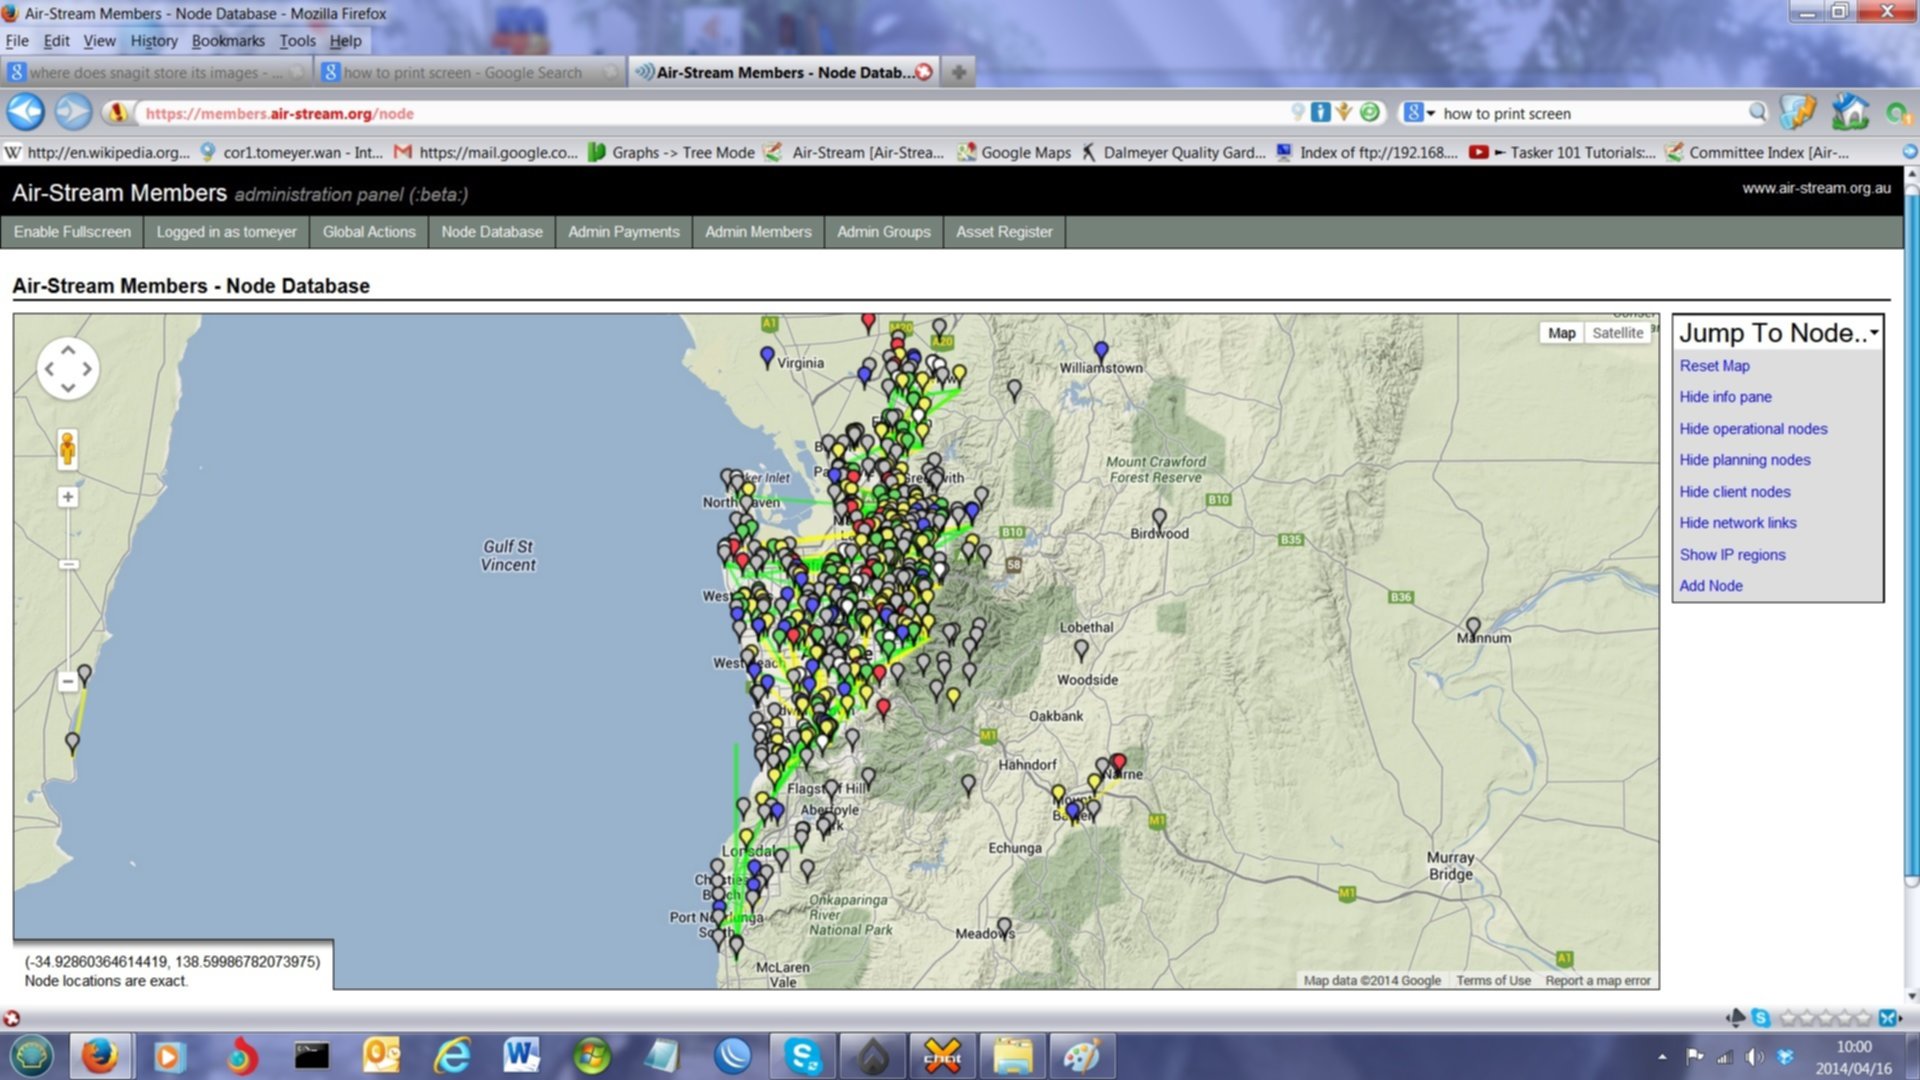Toggle Hide operational nodes
Viewport: 1920px width, 1080px height.
pyautogui.click(x=1753, y=429)
